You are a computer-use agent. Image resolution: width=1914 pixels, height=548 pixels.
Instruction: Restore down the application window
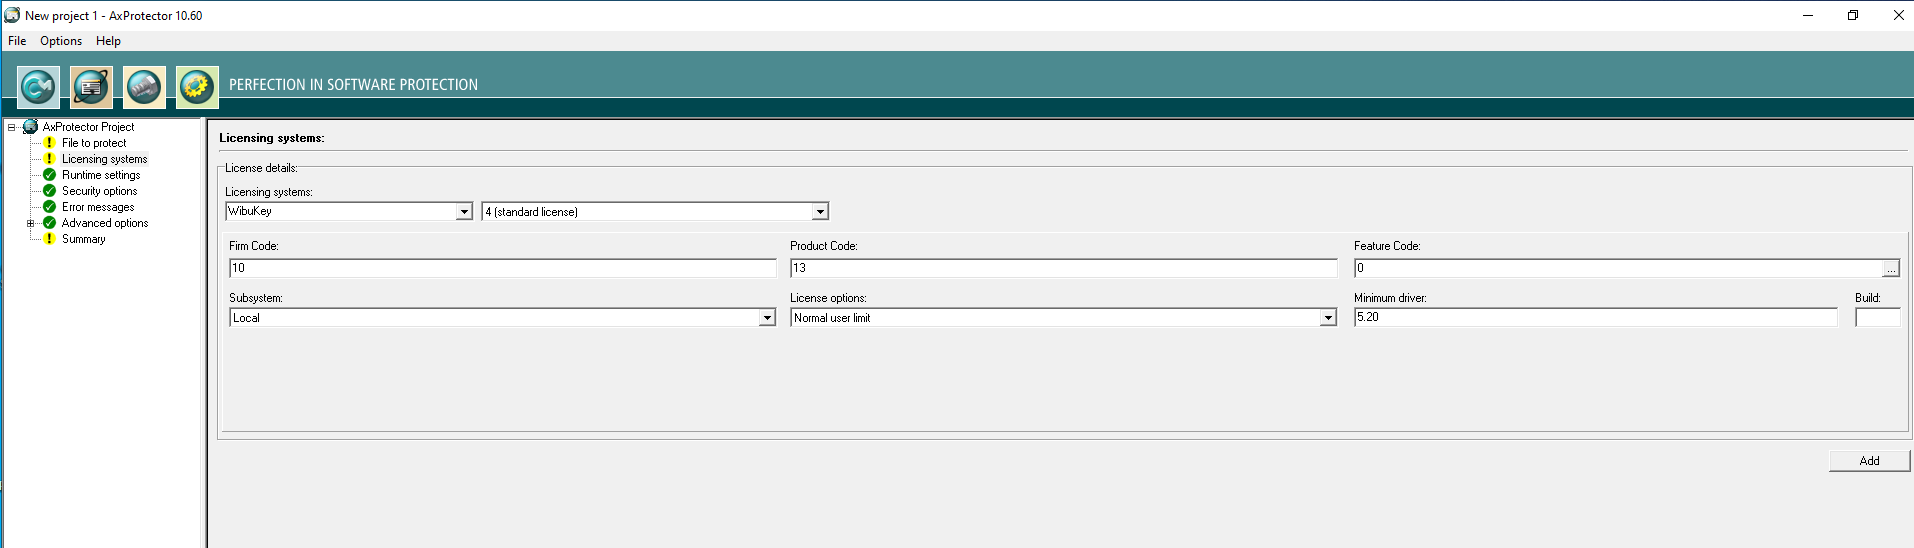pyautogui.click(x=1853, y=15)
